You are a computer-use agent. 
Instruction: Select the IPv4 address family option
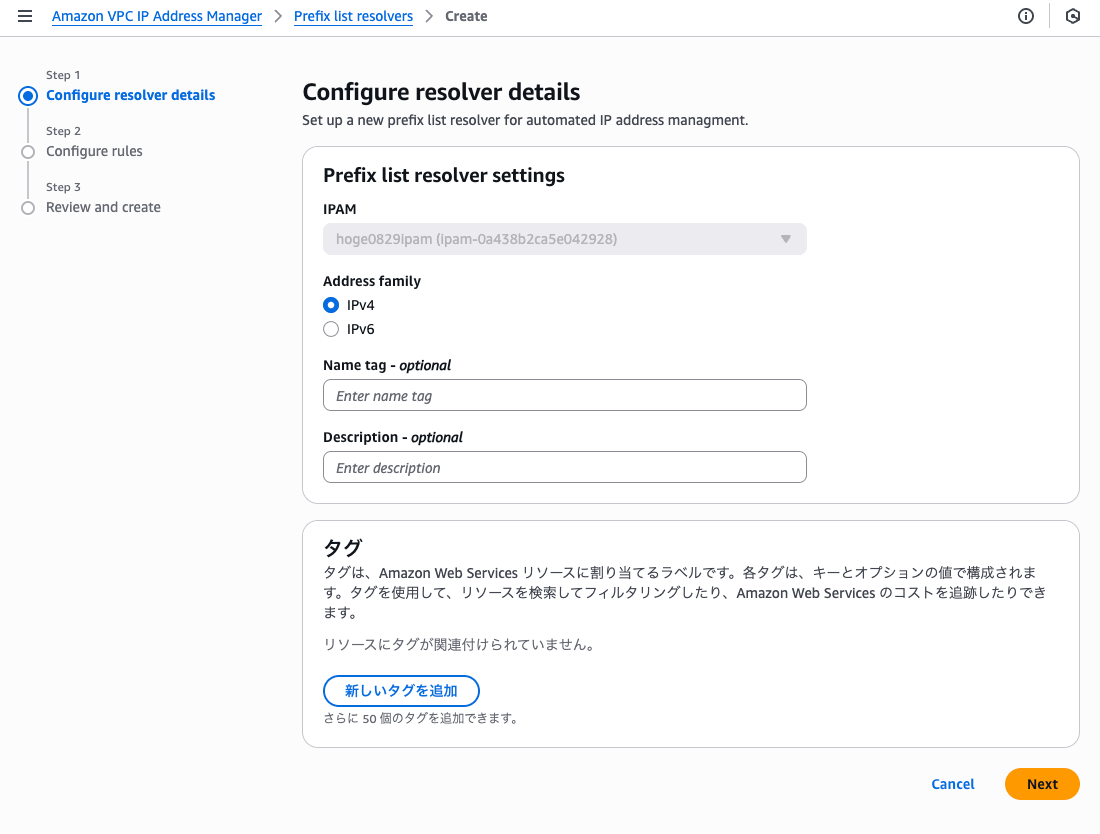pos(331,305)
